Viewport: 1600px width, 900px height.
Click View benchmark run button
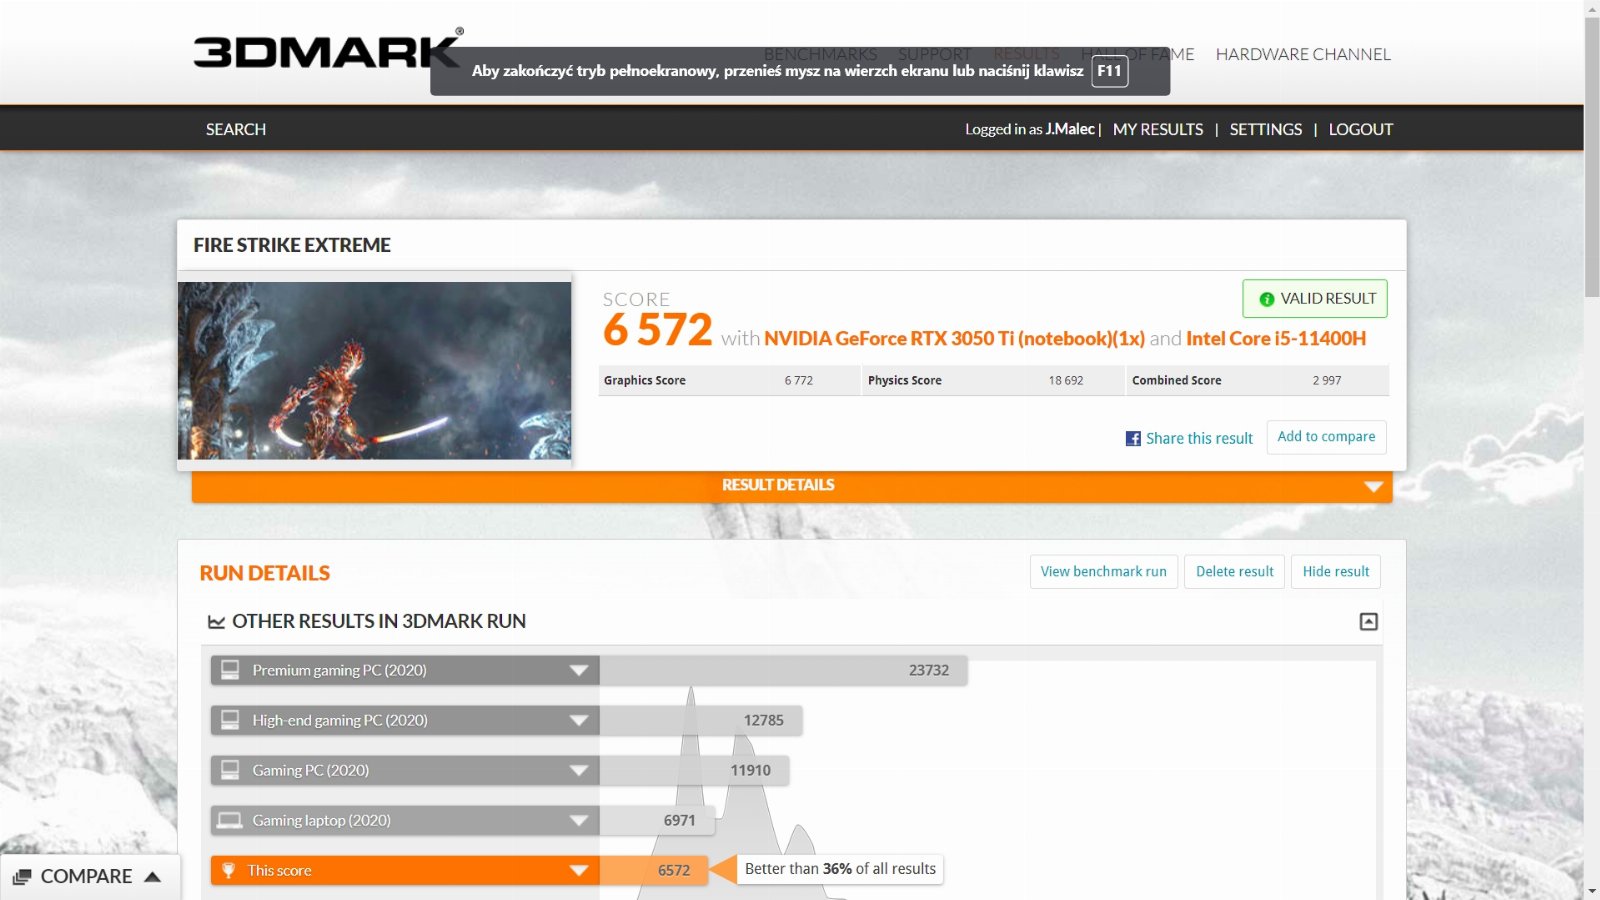point(1104,571)
